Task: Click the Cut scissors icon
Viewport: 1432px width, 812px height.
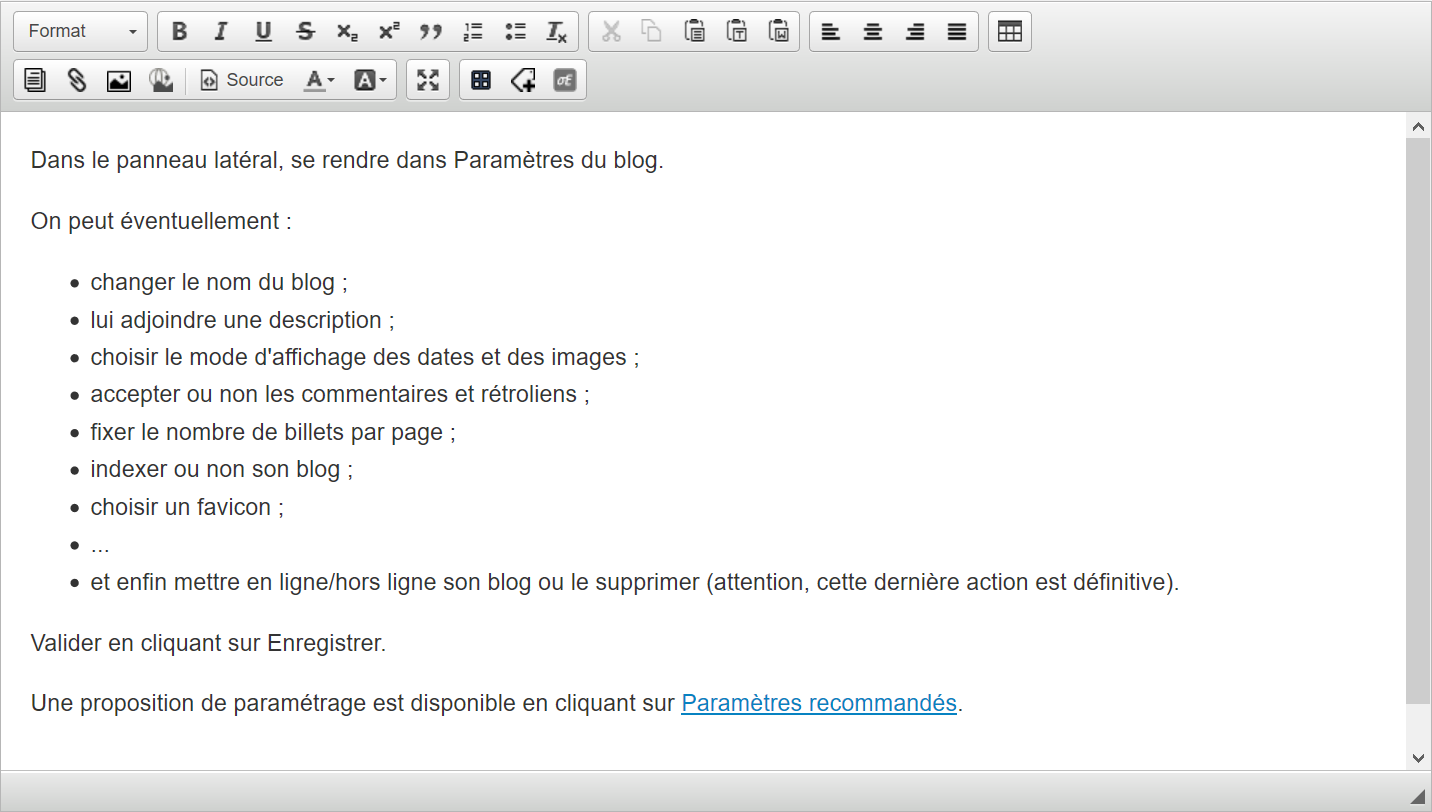Action: pyautogui.click(x=611, y=31)
